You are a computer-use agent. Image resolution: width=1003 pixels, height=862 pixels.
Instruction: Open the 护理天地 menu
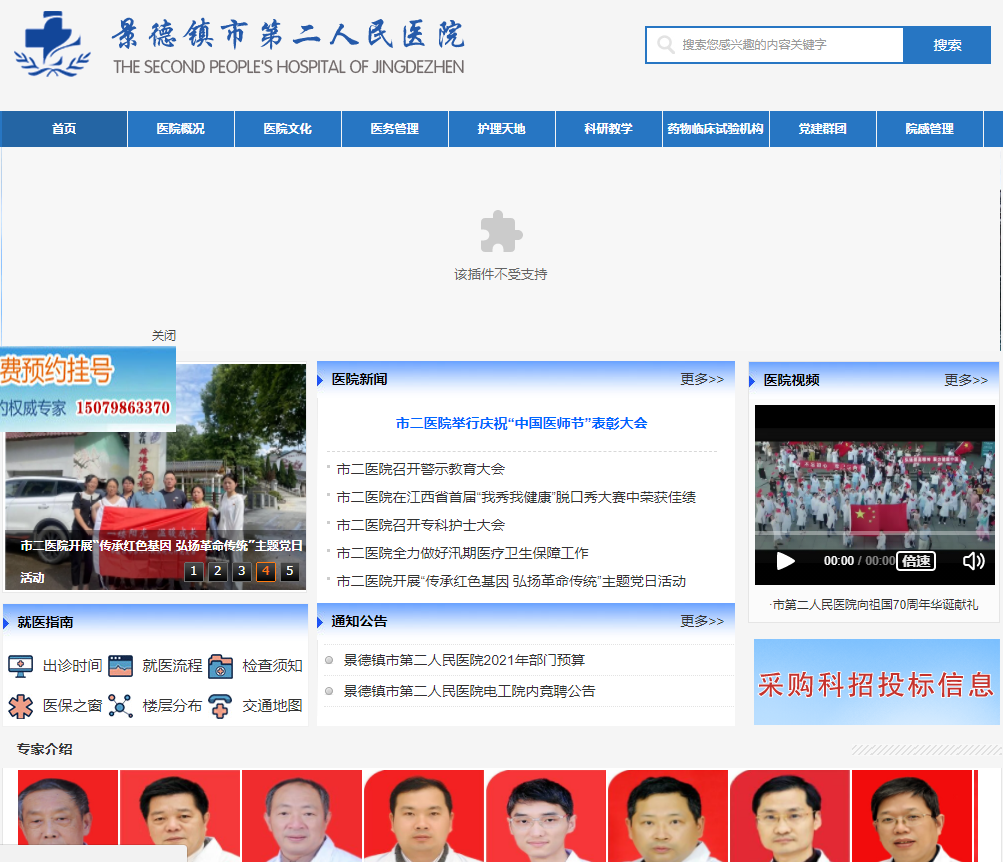(x=502, y=129)
